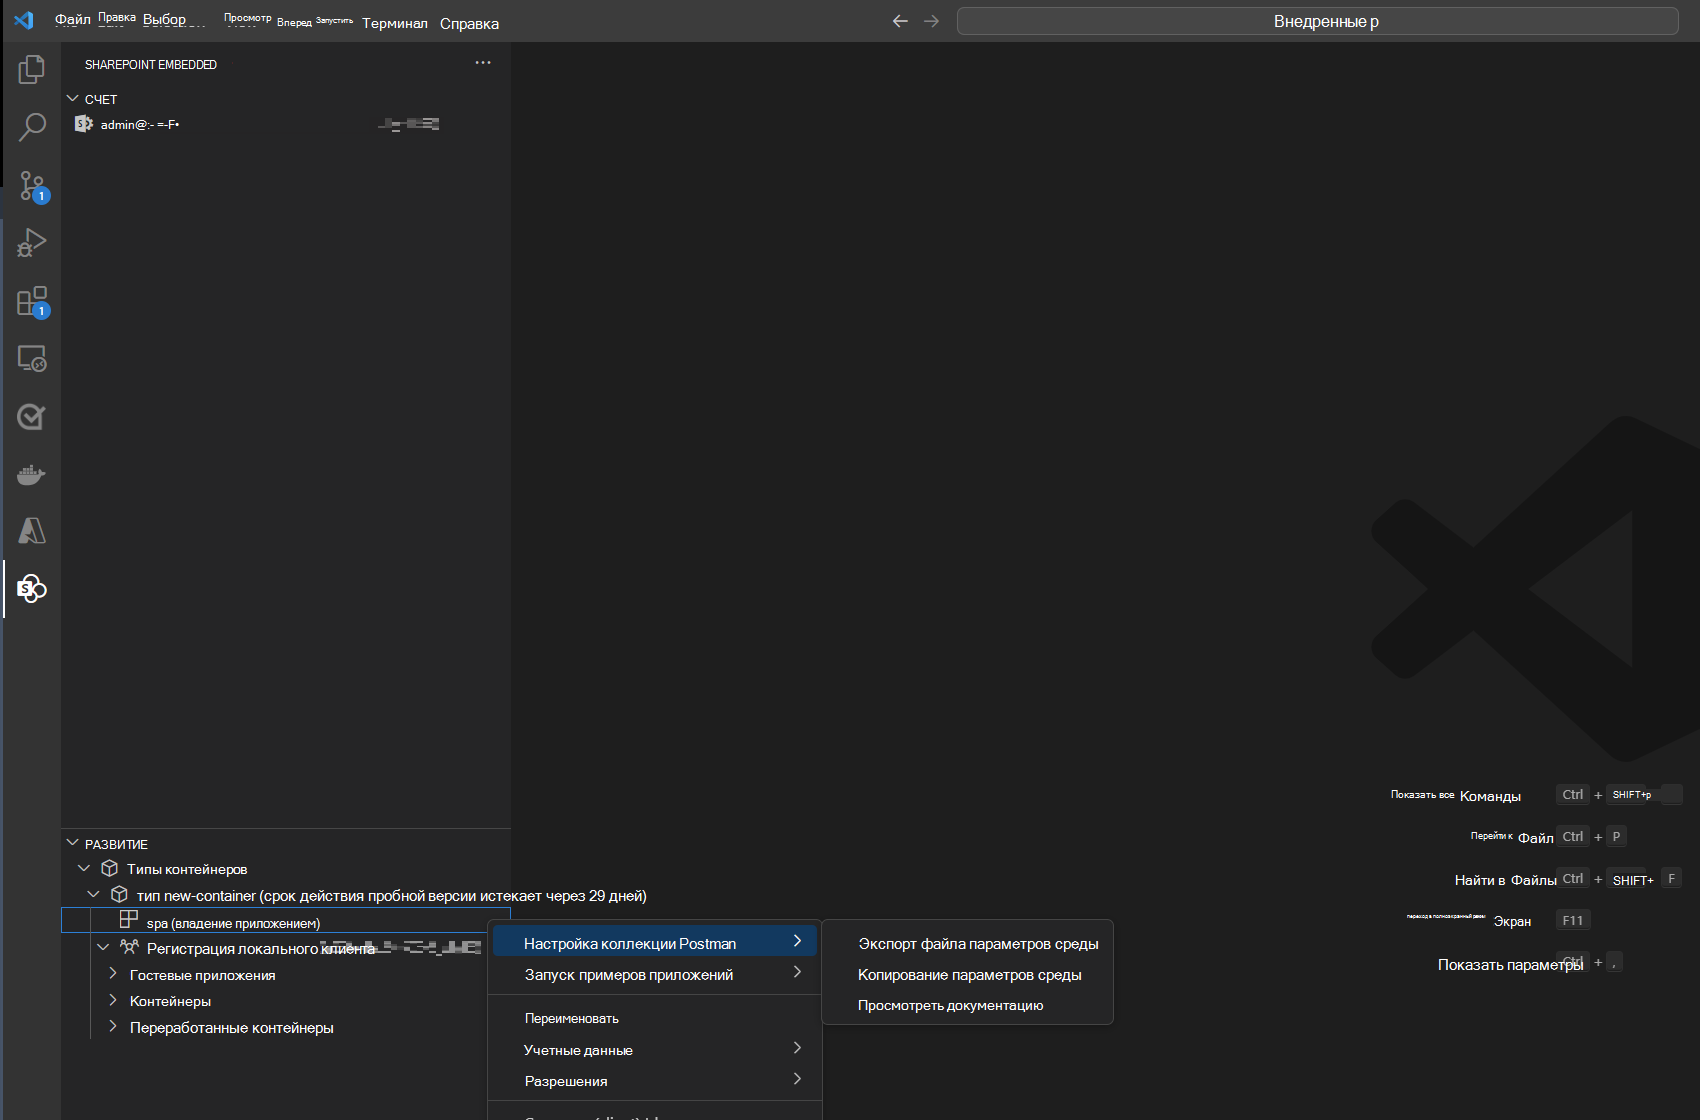Open Разрешения submenu

click(x=655, y=1080)
